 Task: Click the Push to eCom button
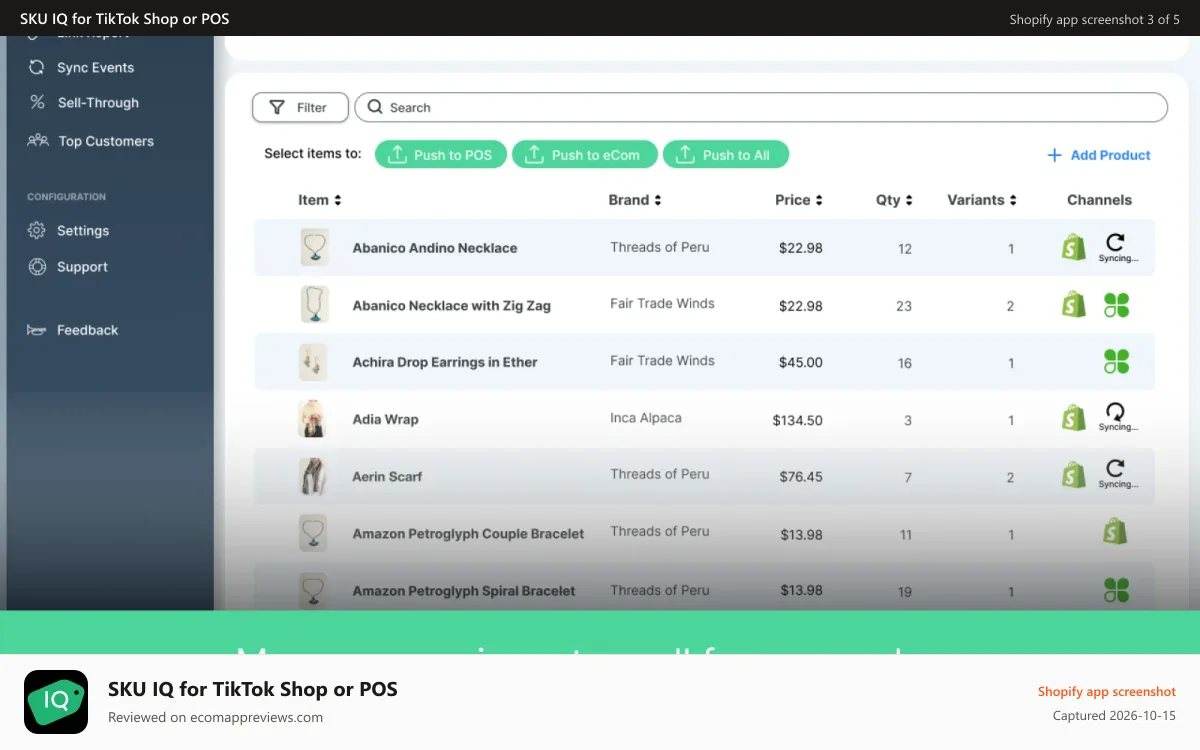coord(584,155)
